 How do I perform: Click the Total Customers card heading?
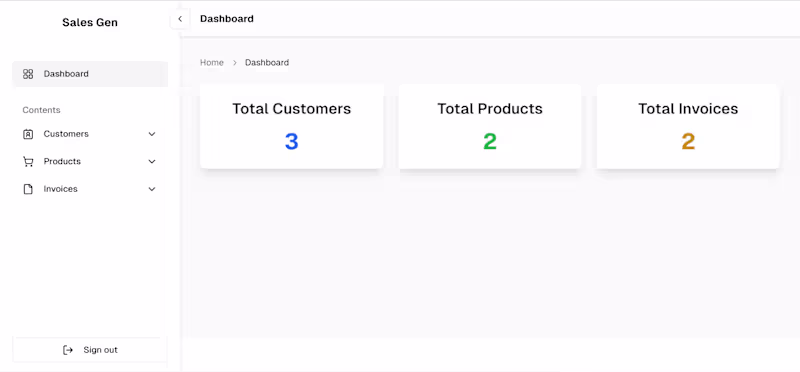[292, 109]
